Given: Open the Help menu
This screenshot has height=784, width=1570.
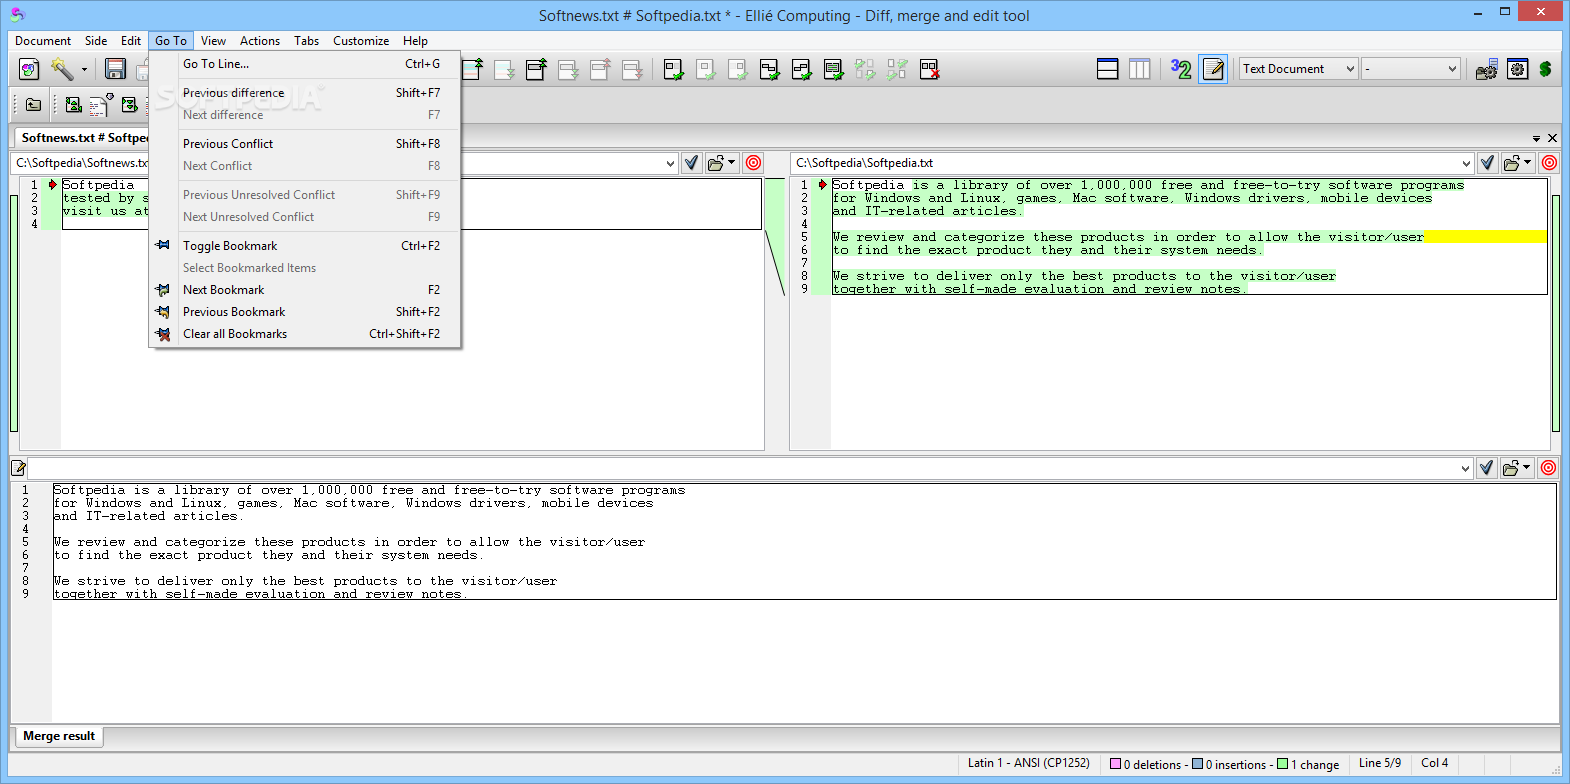Looking at the screenshot, I should click(x=416, y=41).
